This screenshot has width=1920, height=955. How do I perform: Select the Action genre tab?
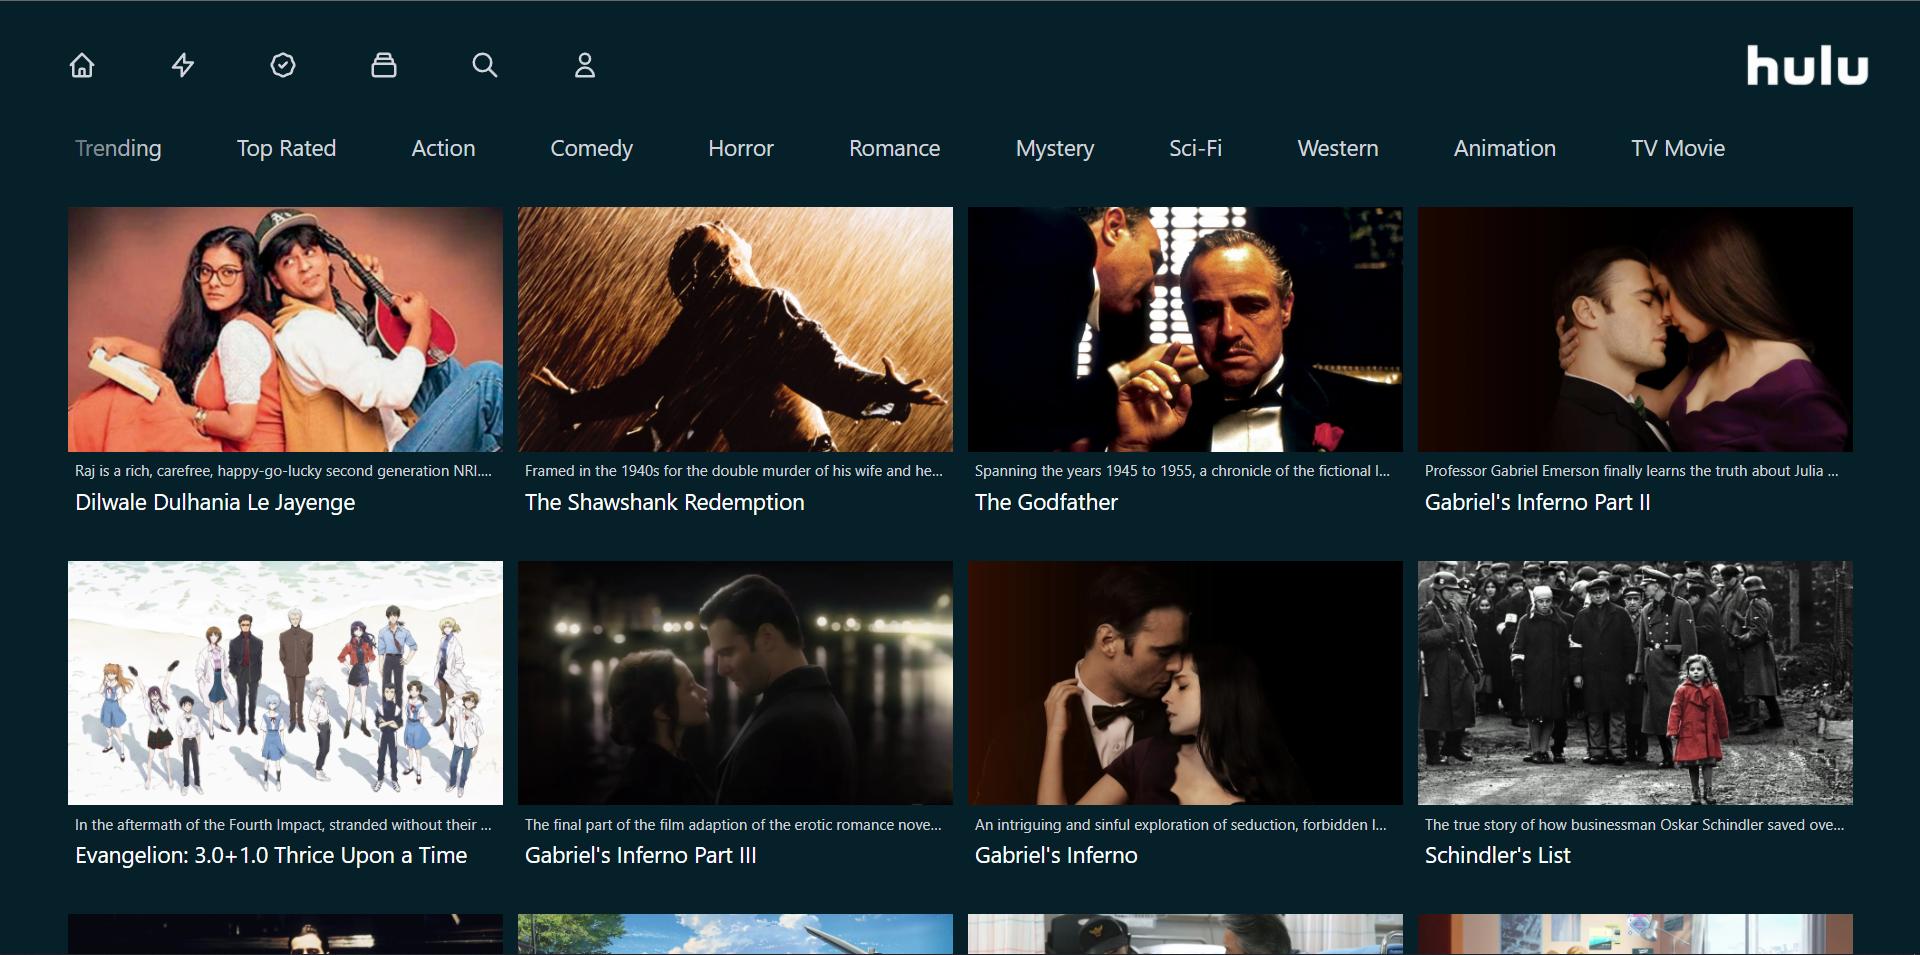443,148
